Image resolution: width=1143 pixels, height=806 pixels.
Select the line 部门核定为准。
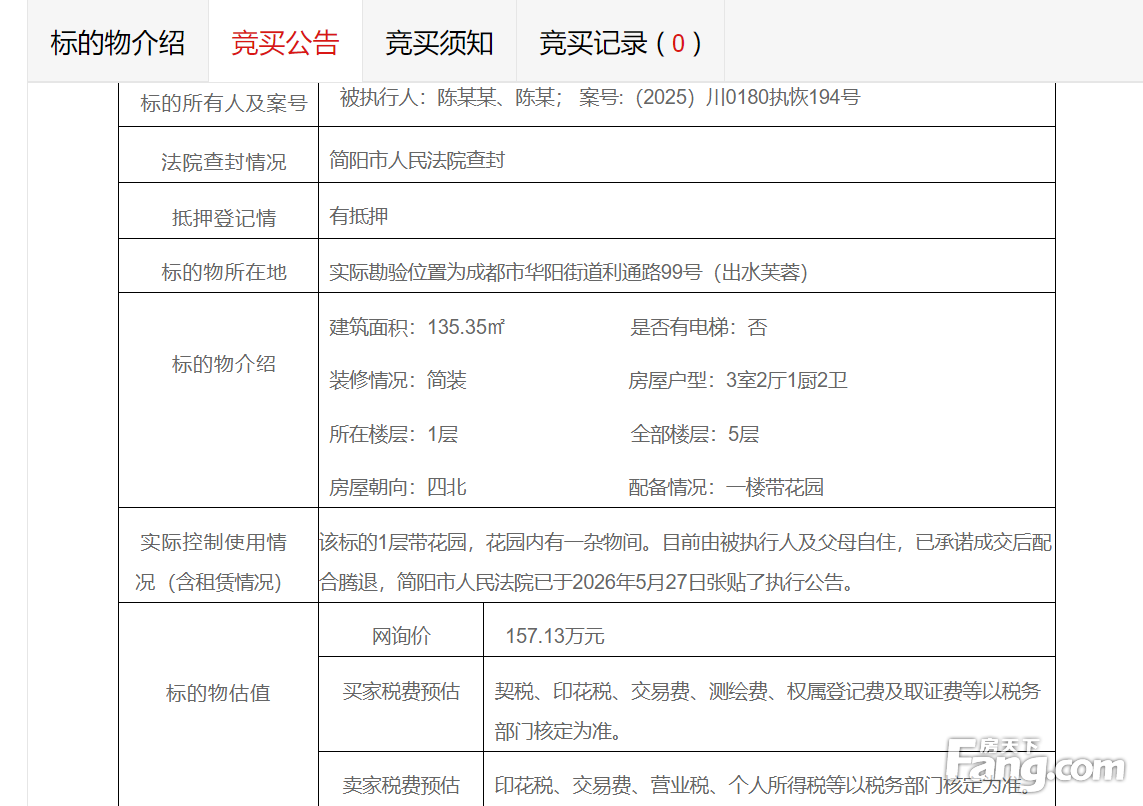tap(559, 730)
